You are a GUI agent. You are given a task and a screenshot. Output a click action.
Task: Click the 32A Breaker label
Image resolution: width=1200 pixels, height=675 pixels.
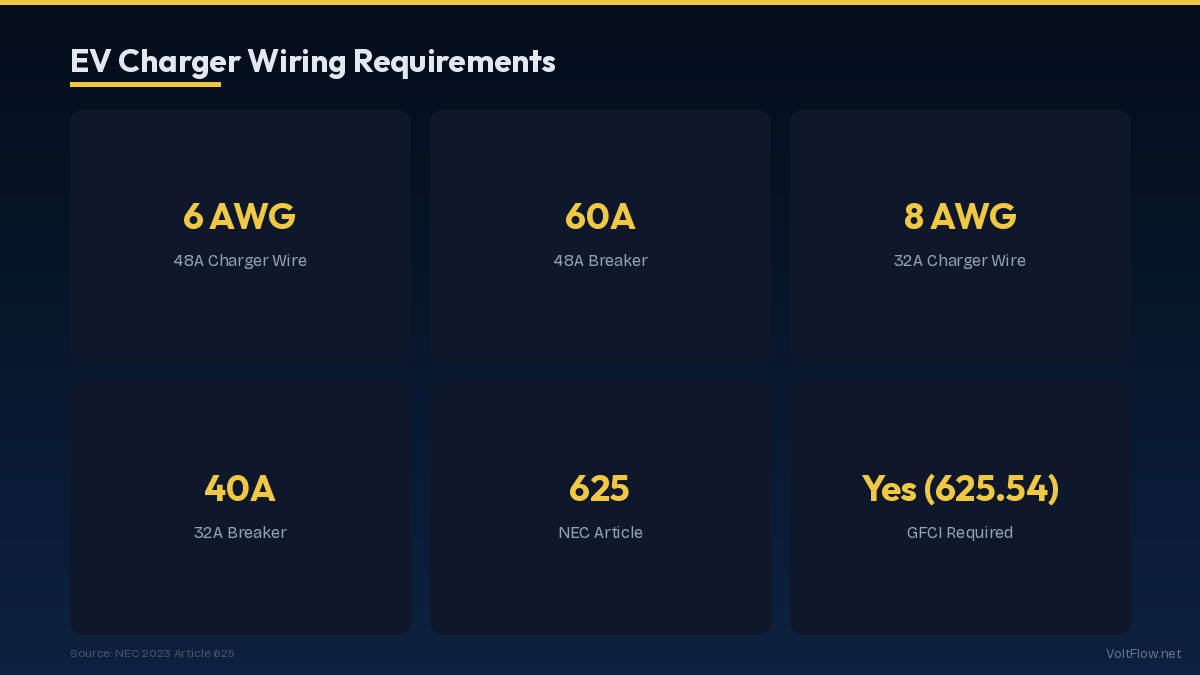click(240, 533)
